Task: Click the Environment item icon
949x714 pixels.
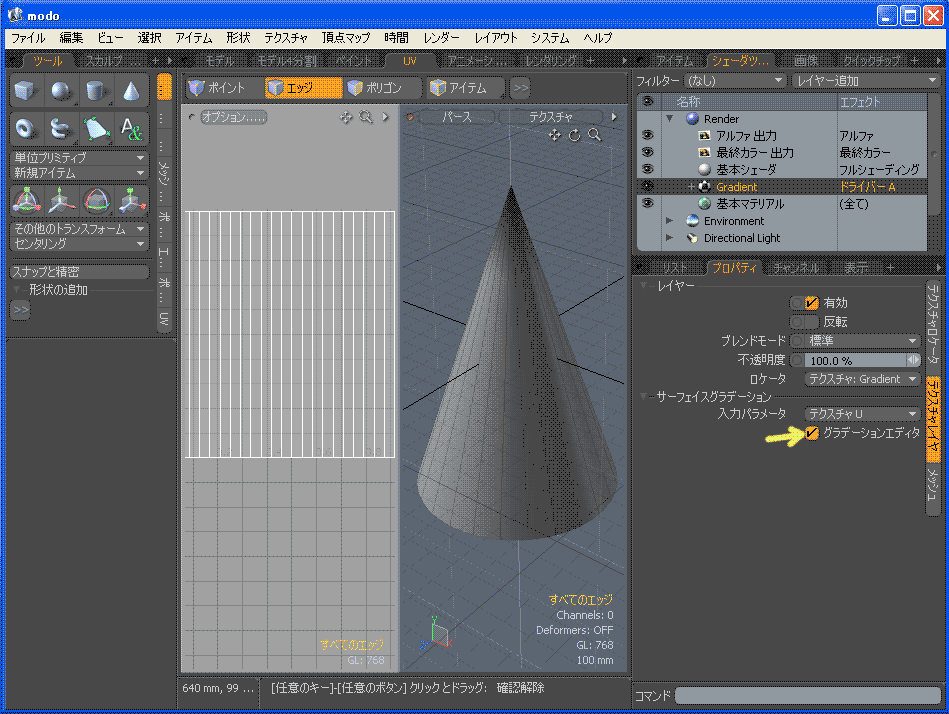Action: point(692,221)
